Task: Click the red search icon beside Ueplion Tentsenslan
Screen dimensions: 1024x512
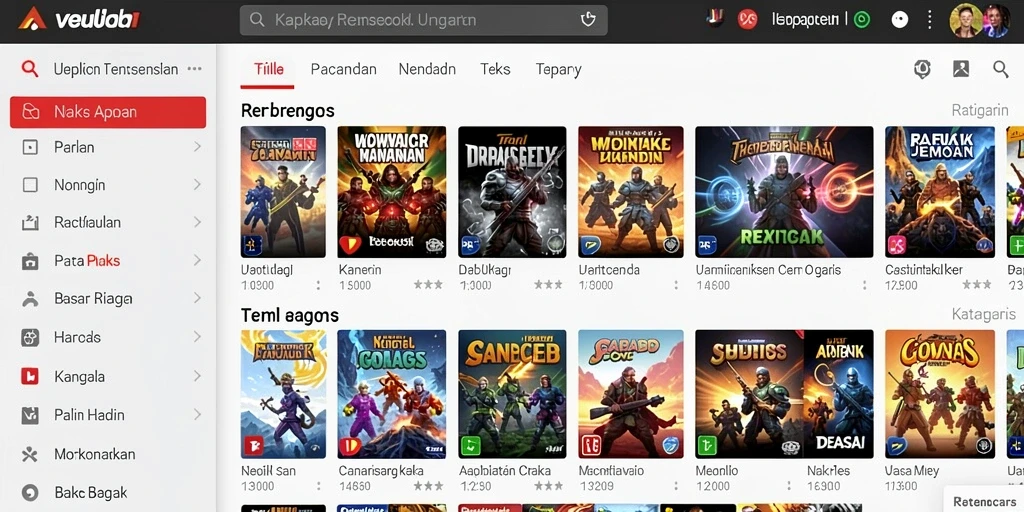Action: pos(29,69)
